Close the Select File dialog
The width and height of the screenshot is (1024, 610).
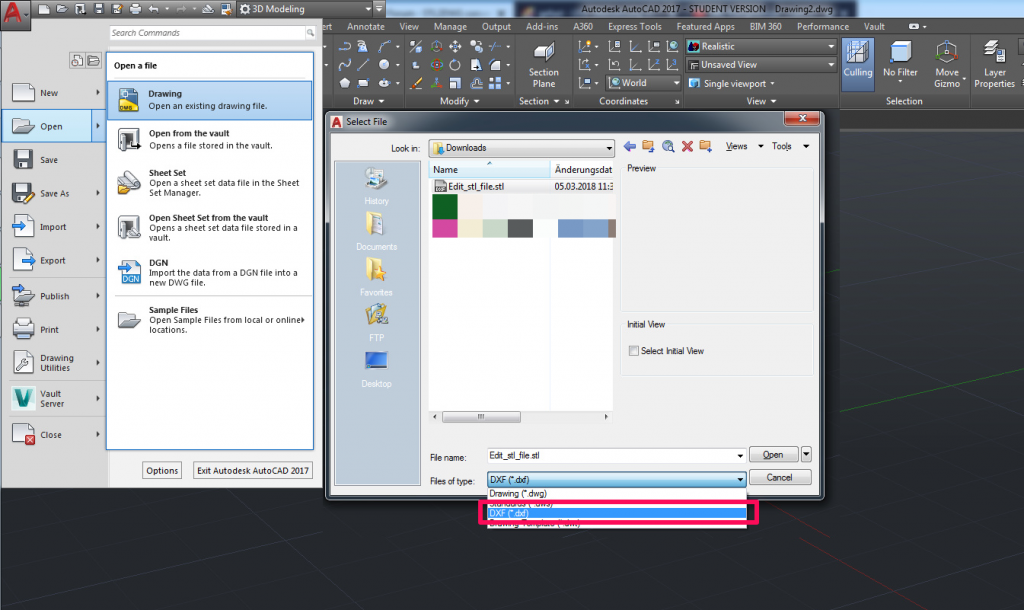click(803, 118)
